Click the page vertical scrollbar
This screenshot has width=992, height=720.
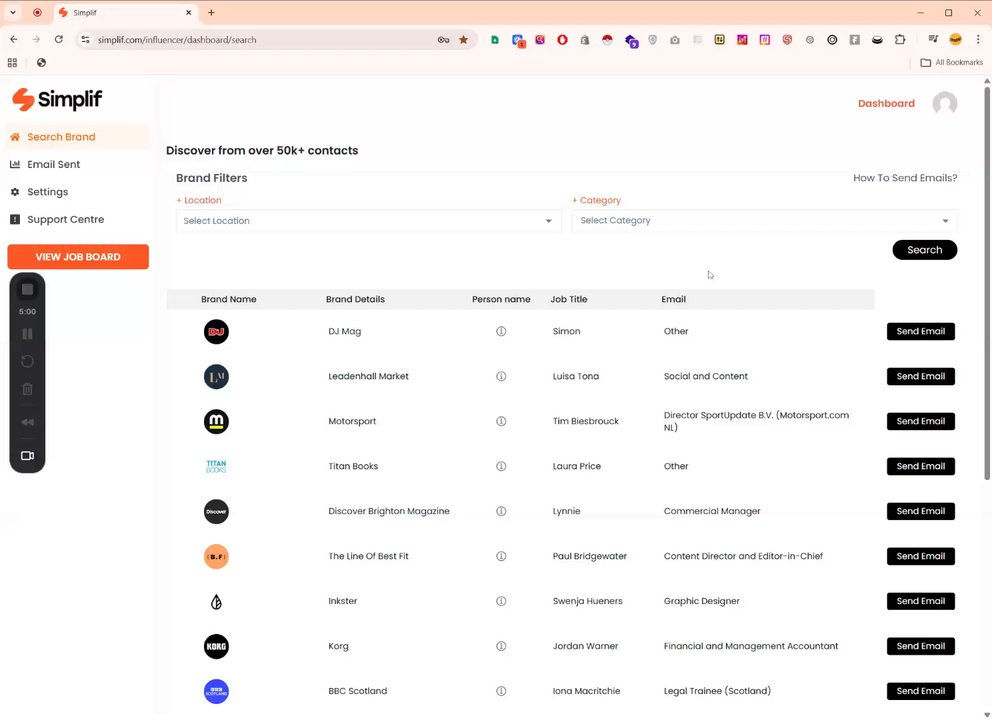(x=987, y=283)
